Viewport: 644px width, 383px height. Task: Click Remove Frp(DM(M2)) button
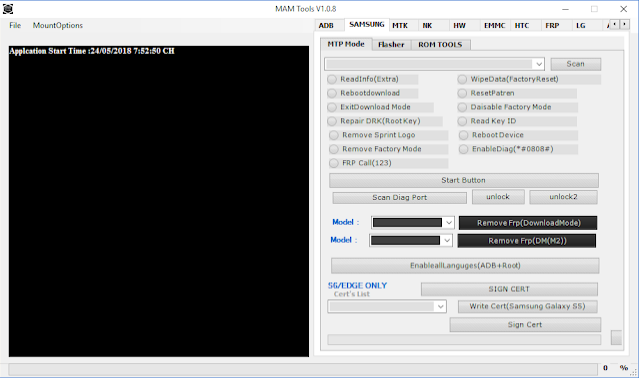click(527, 241)
